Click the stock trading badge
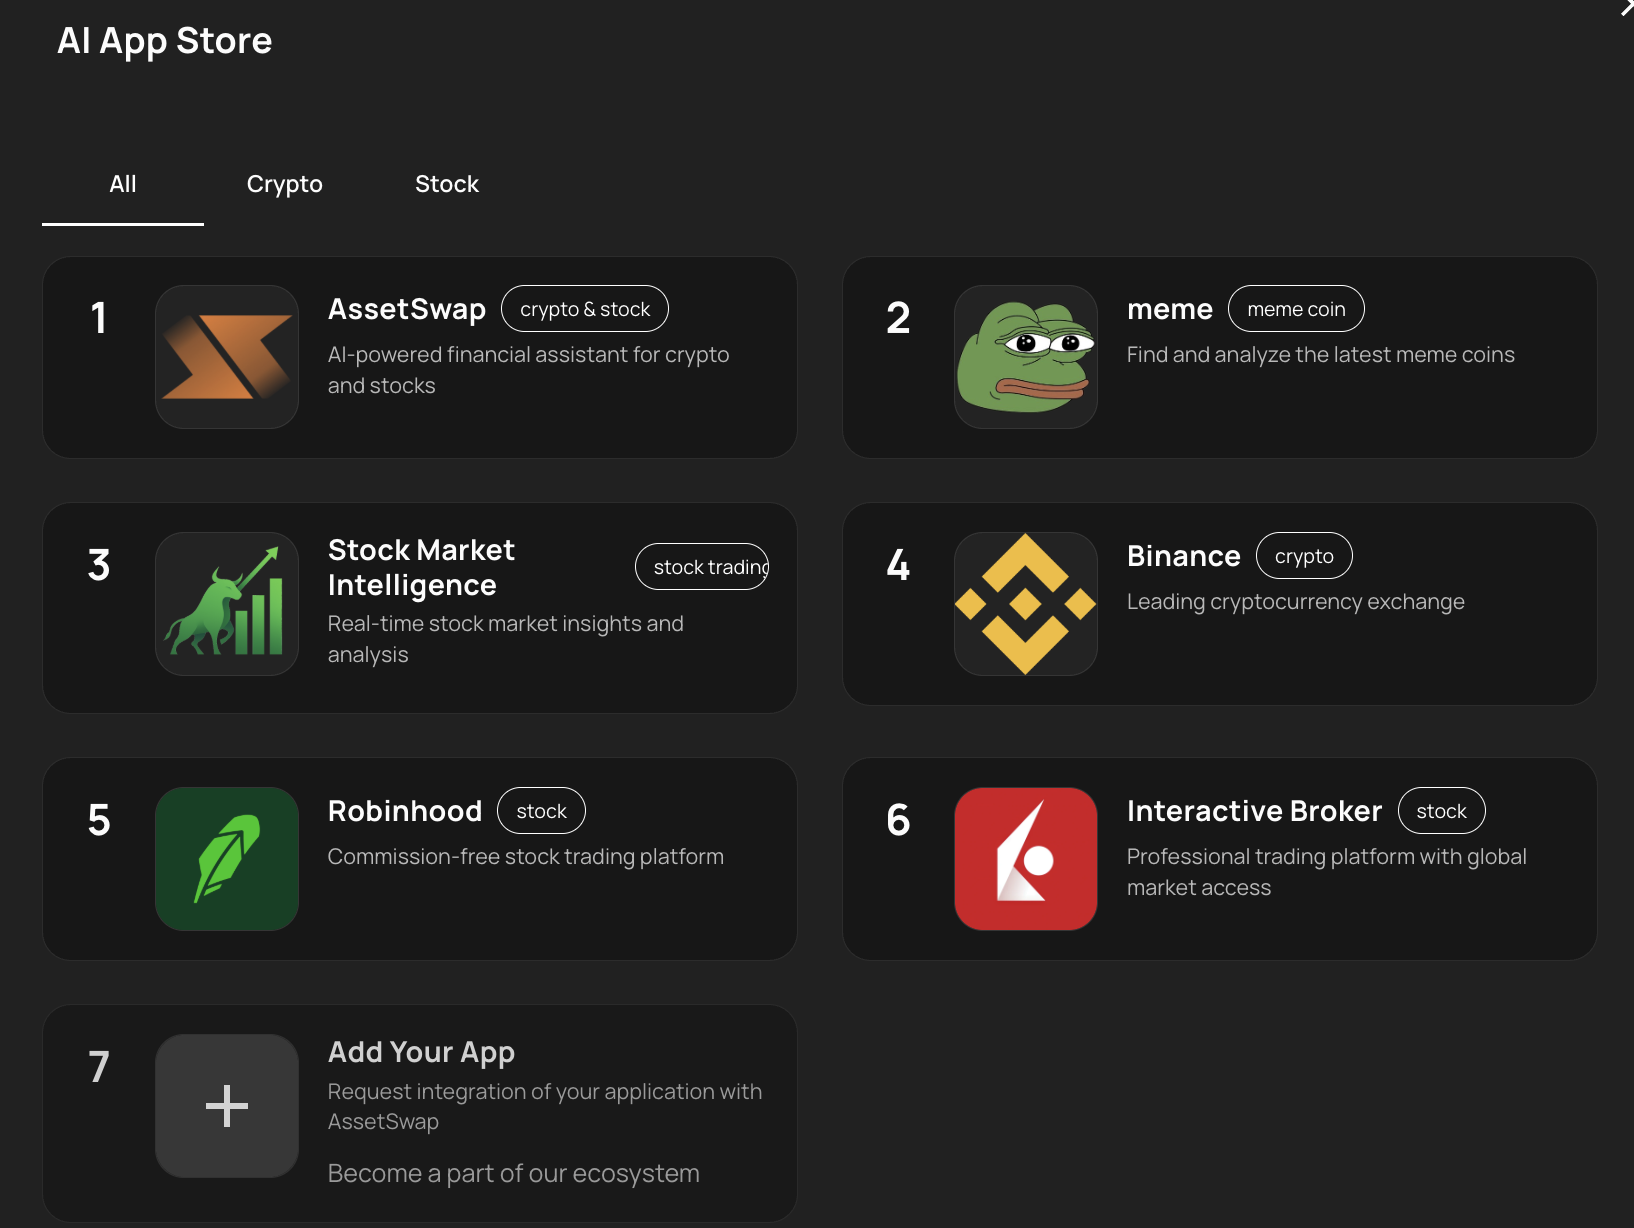This screenshot has height=1228, width=1634. tap(701, 566)
